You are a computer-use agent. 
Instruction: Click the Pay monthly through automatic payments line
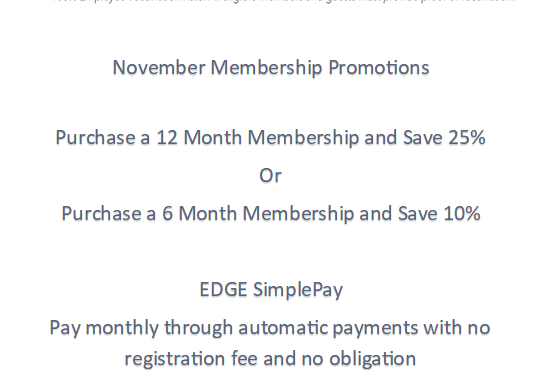click(x=270, y=328)
